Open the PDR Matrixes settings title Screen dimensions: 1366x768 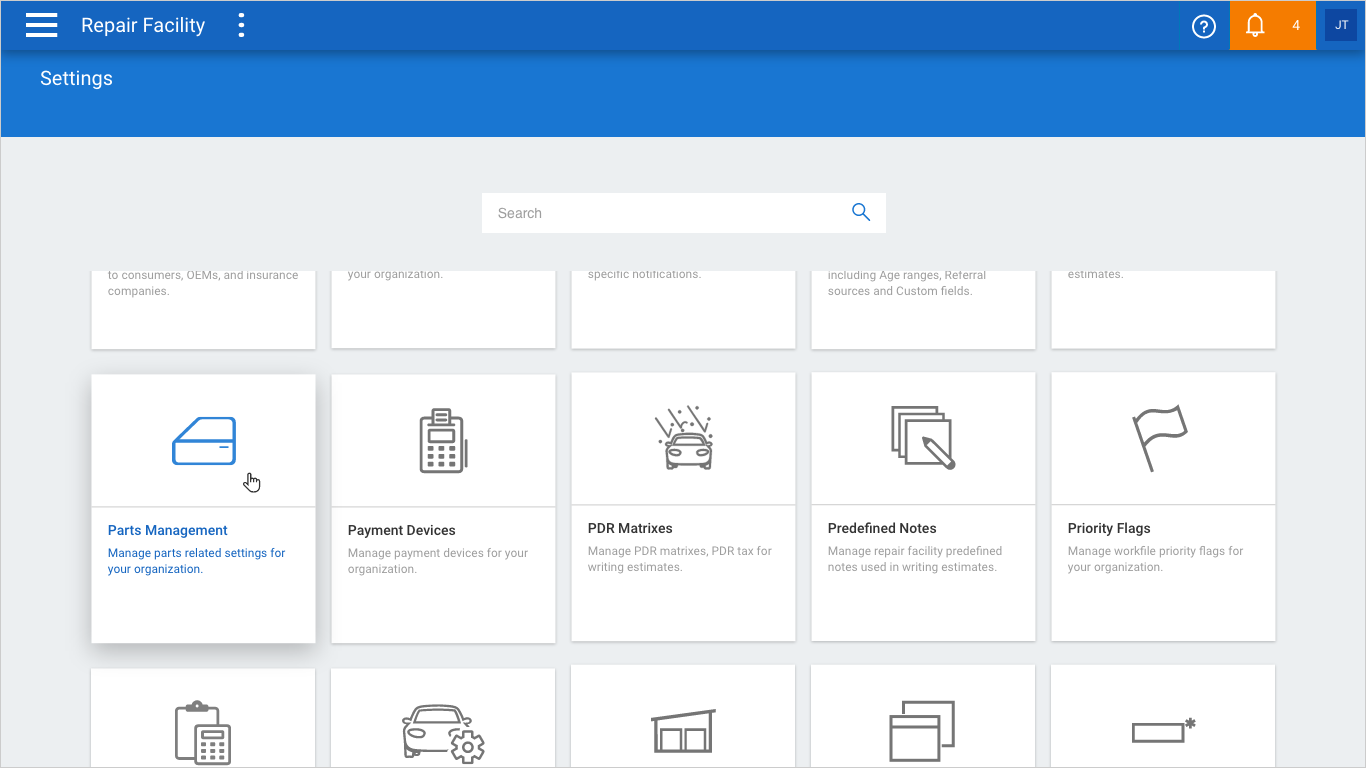pyautogui.click(x=630, y=528)
